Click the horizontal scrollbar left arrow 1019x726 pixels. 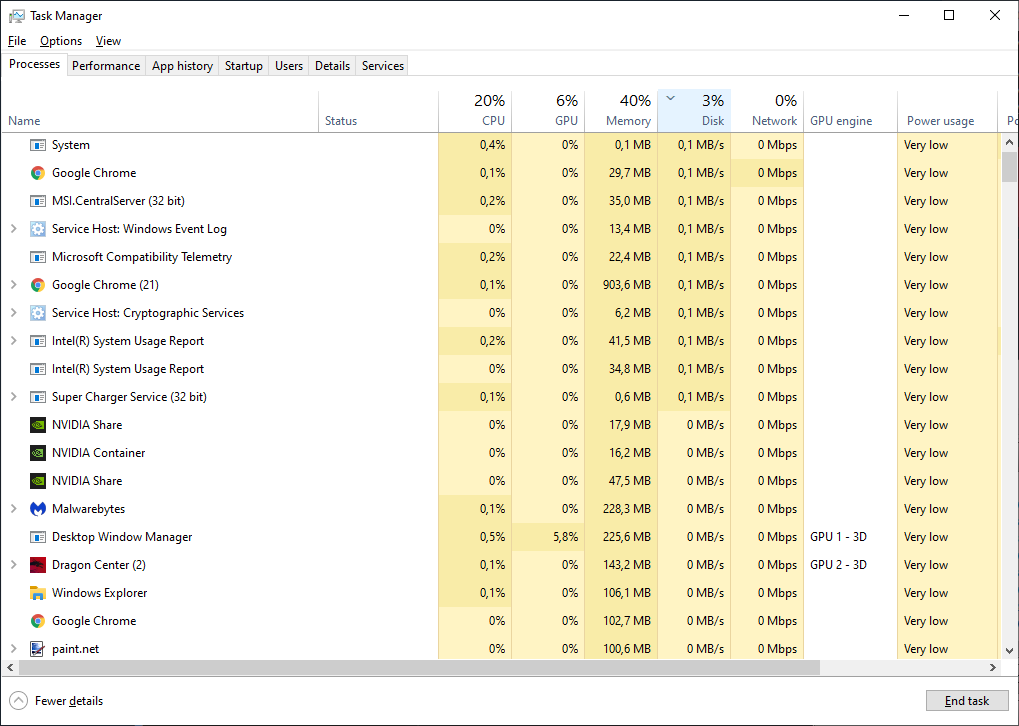point(10,668)
